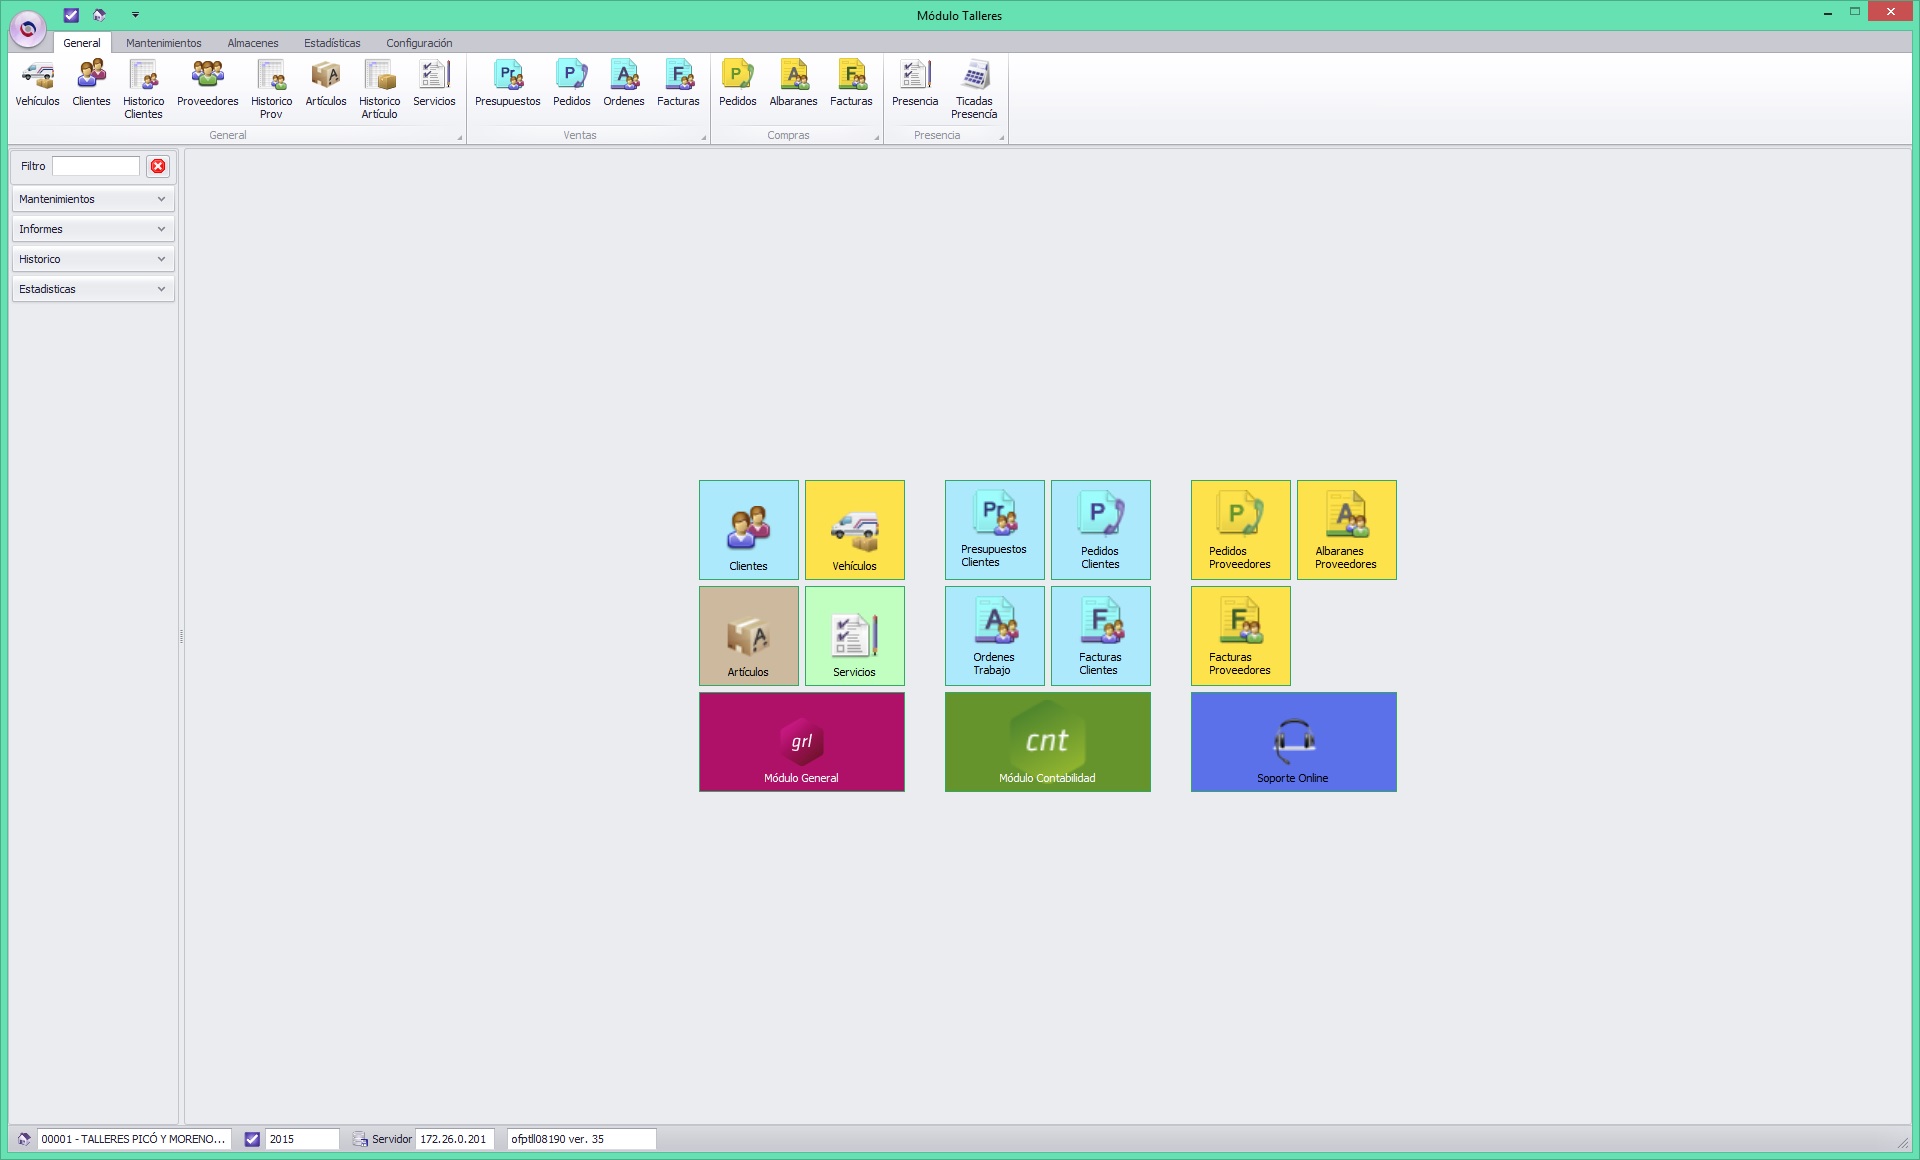The width and height of the screenshot is (1920, 1160).
Task: Click the checkmark icon in title bar
Action: (71, 15)
